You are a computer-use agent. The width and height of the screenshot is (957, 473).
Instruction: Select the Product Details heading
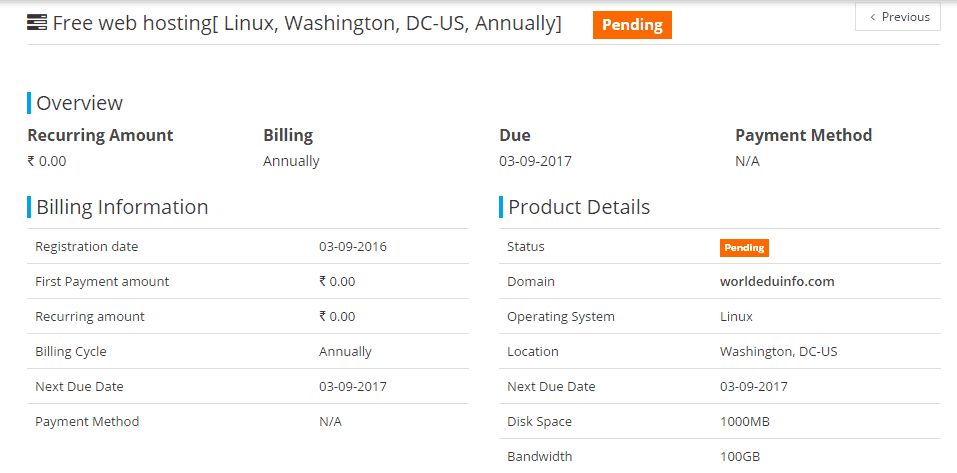pyautogui.click(x=579, y=207)
